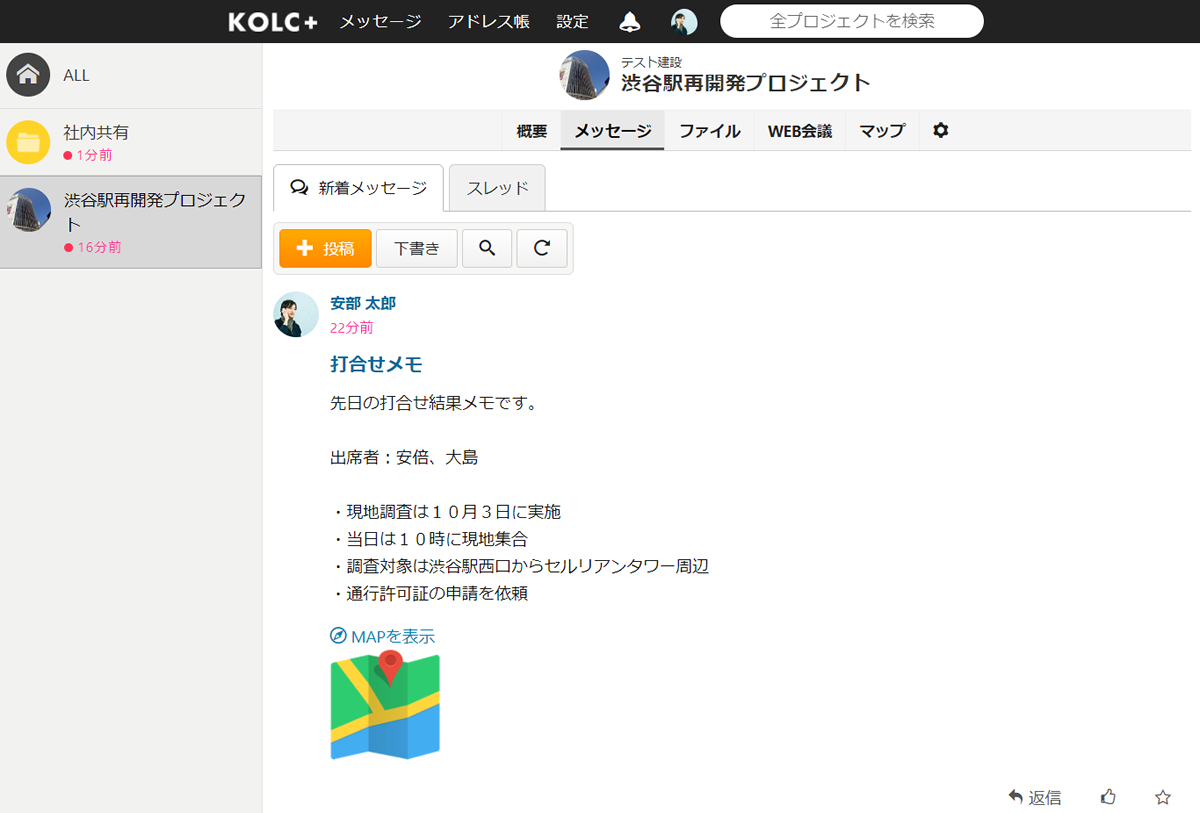Click the search magnifier button
Screen dimensions: 1200x813
pyautogui.click(x=487, y=249)
